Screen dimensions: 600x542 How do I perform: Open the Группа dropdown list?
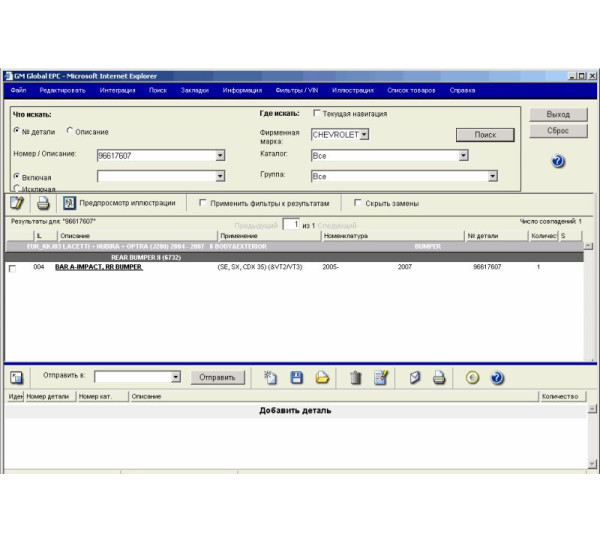[x=493, y=176]
